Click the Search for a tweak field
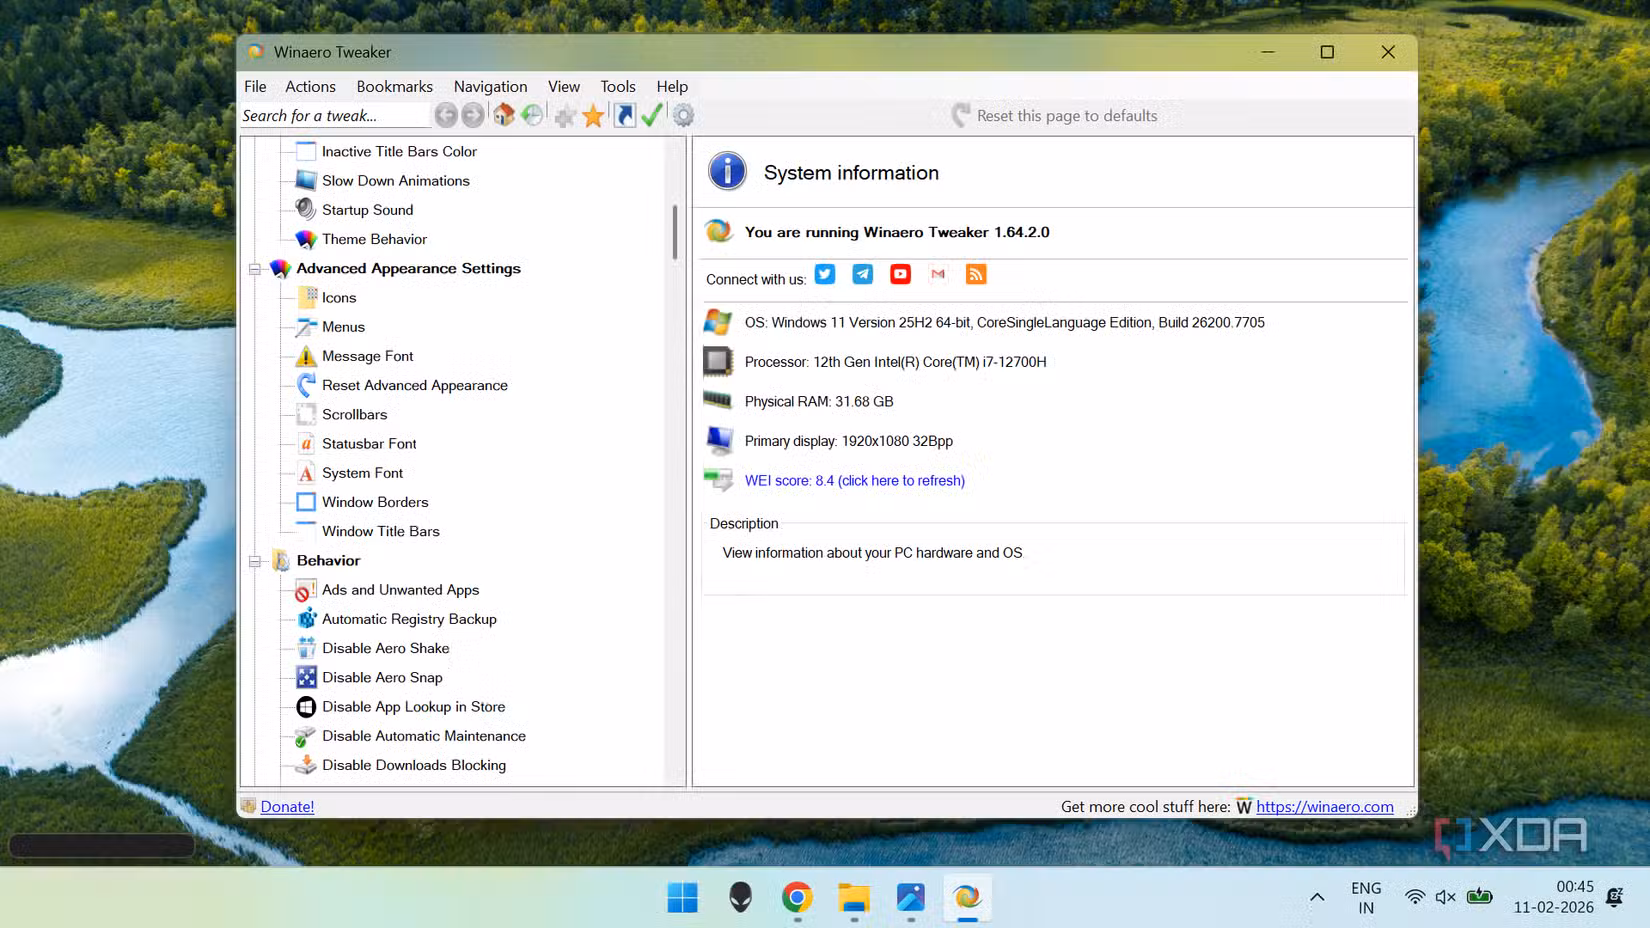The width and height of the screenshot is (1650, 928). 334,115
